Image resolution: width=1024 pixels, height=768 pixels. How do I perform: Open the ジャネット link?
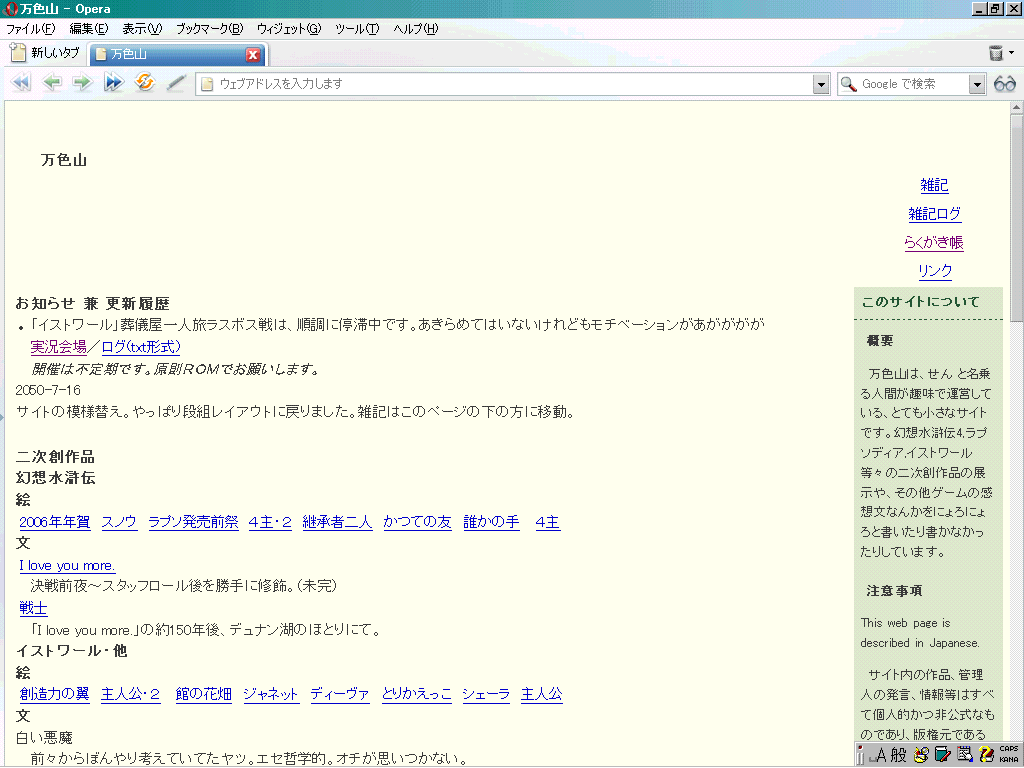click(271, 694)
